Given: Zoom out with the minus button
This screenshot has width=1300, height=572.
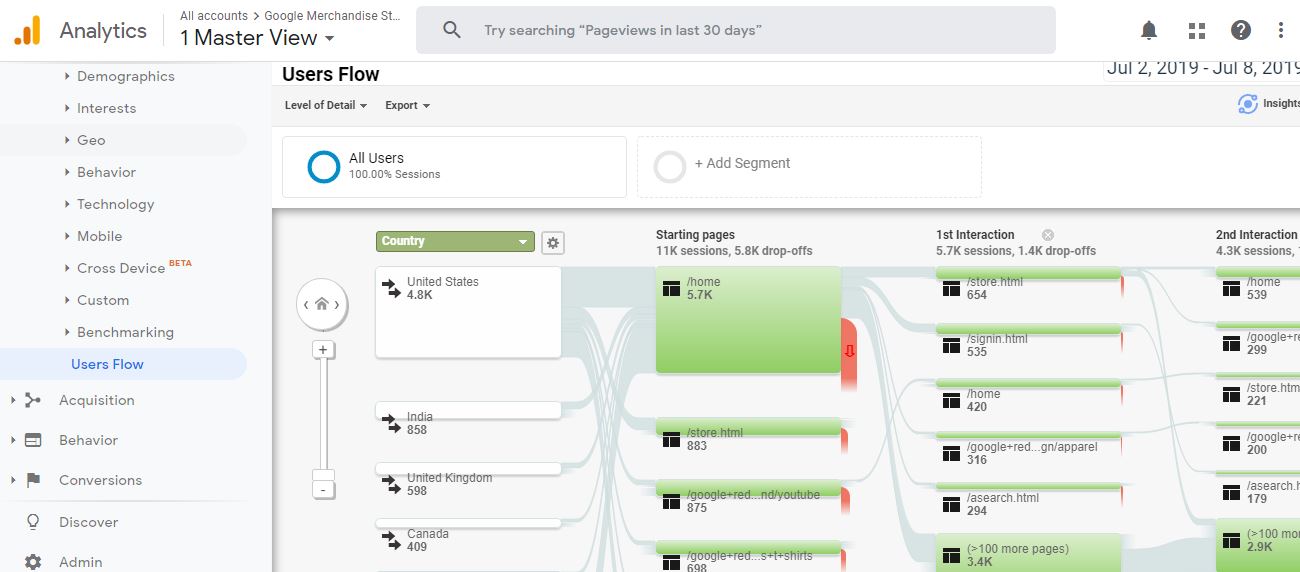Looking at the screenshot, I should (322, 490).
